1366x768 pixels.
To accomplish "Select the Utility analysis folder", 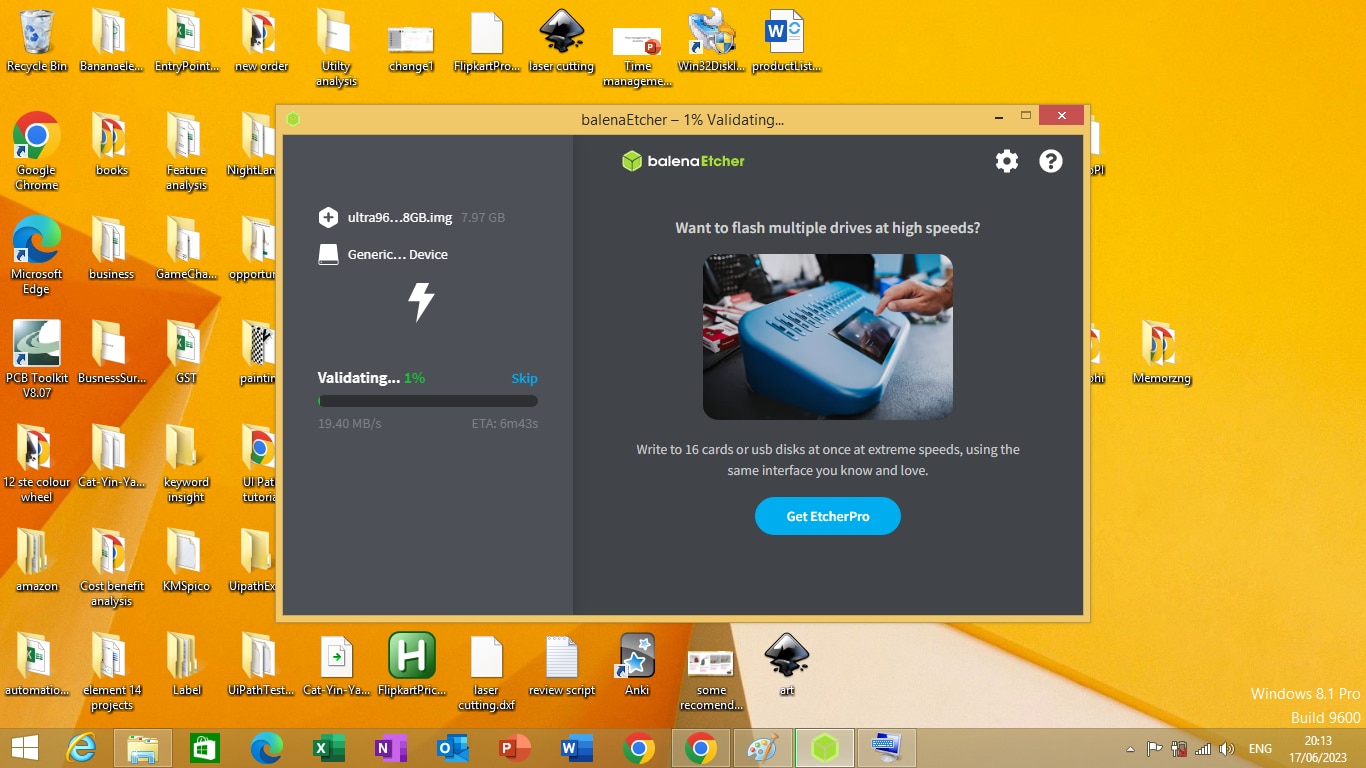I will tap(336, 49).
